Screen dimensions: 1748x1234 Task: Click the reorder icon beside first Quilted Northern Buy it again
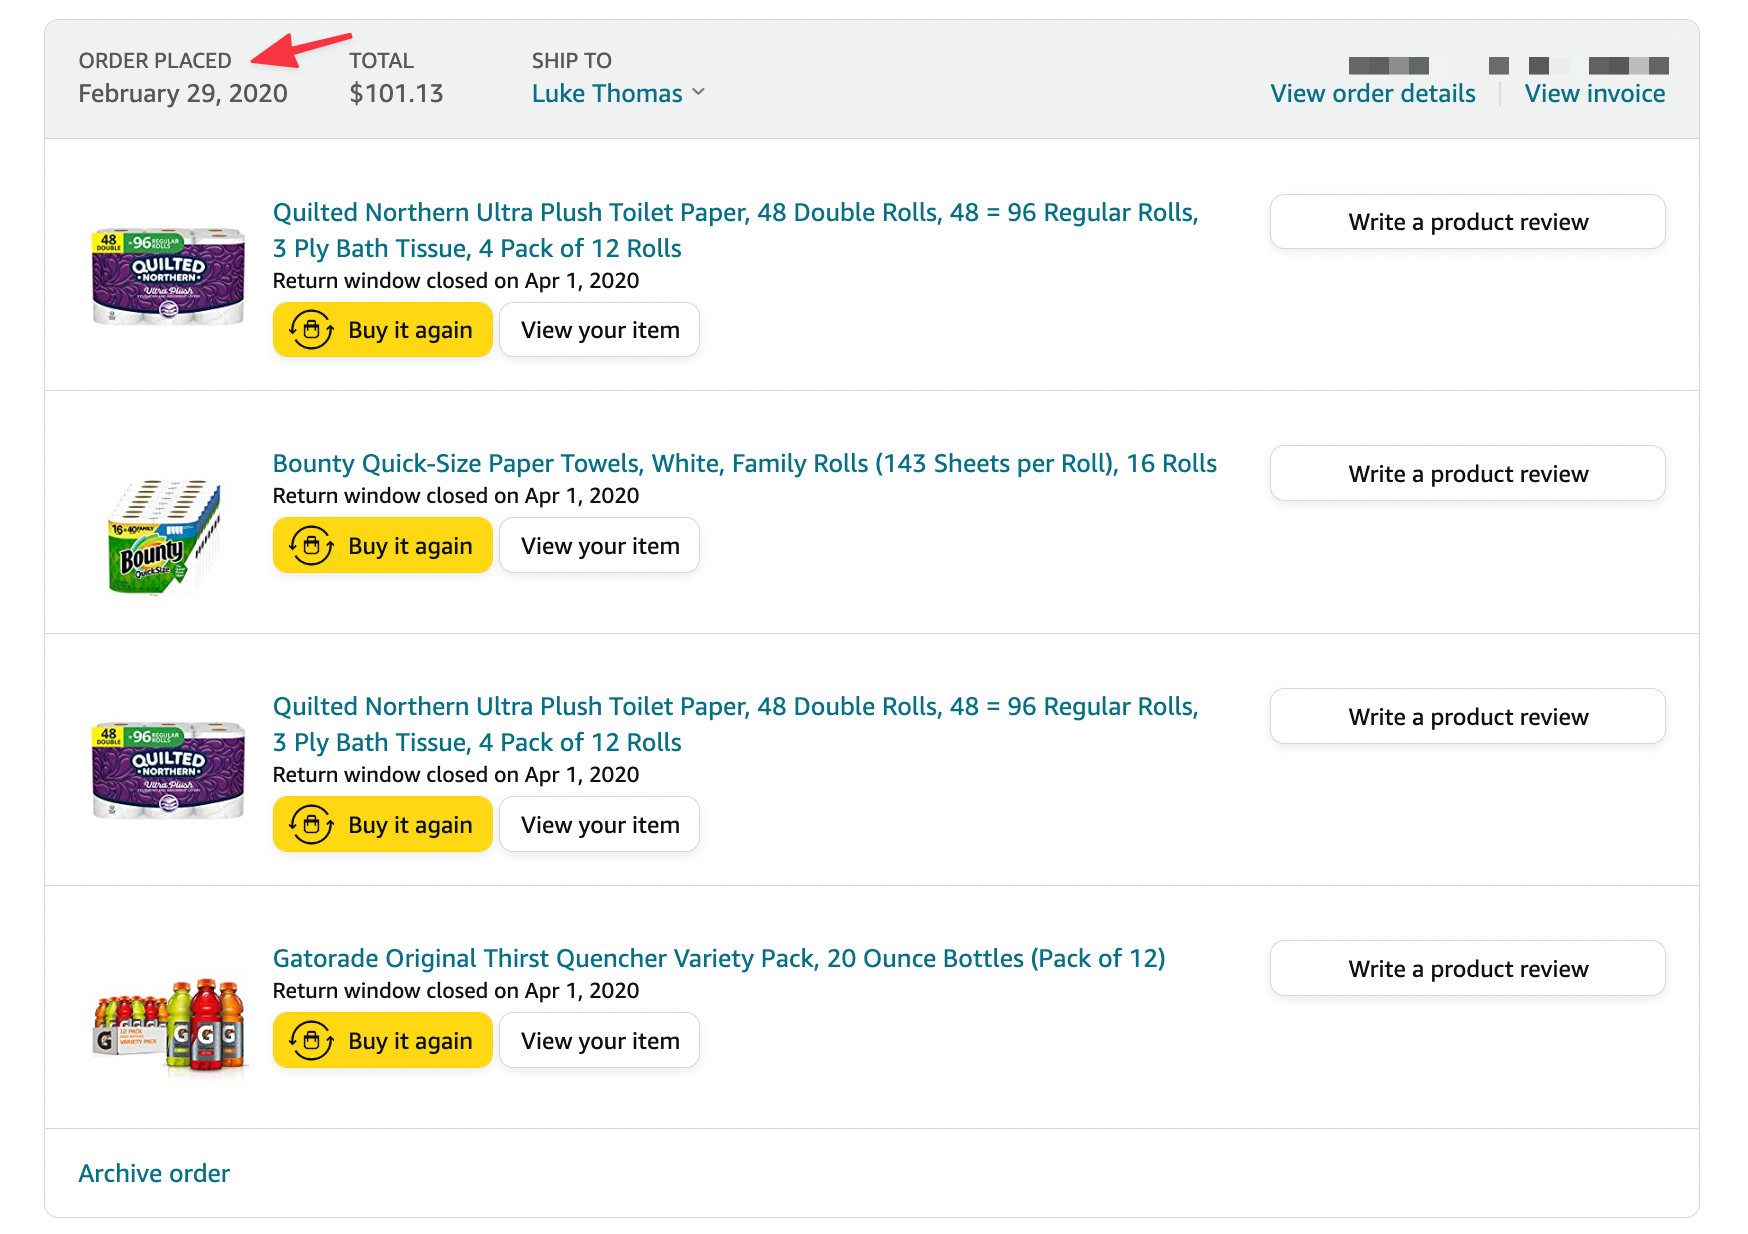pyautogui.click(x=311, y=330)
